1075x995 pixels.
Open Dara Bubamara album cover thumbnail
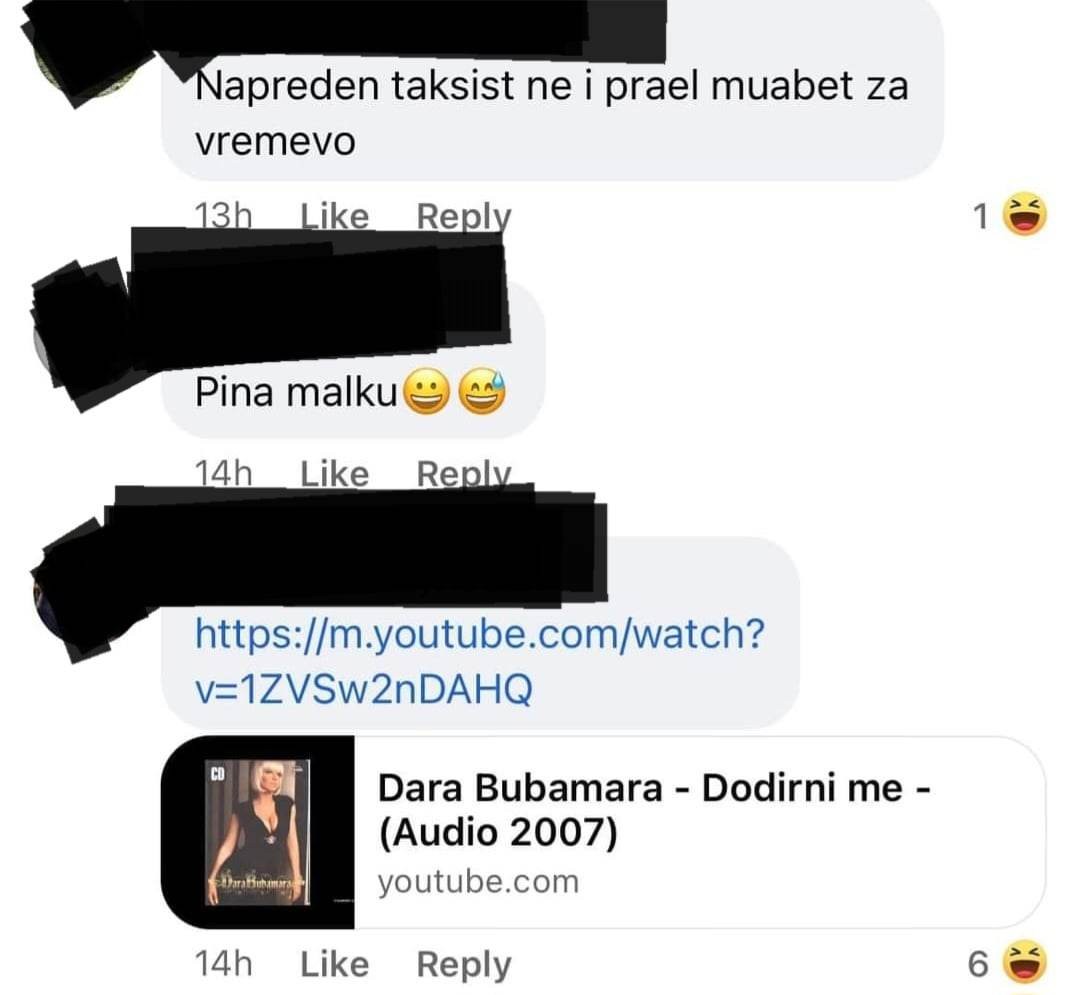point(258,832)
